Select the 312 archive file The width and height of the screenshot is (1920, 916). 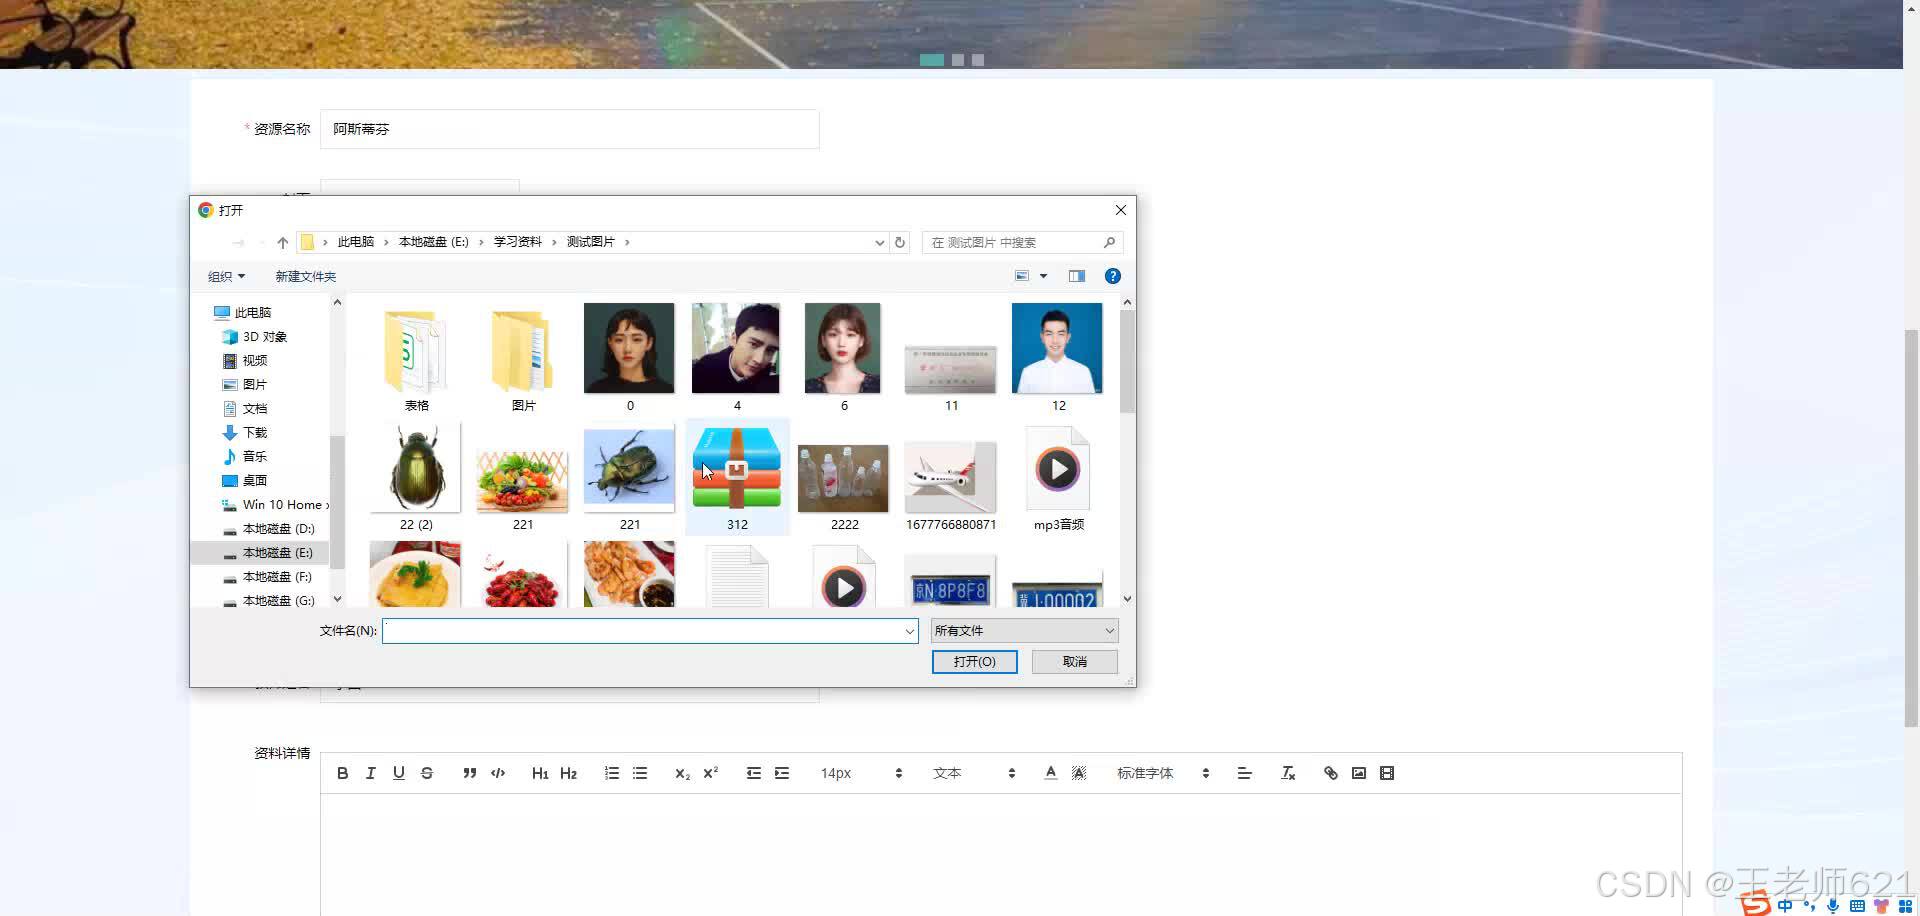click(x=737, y=478)
